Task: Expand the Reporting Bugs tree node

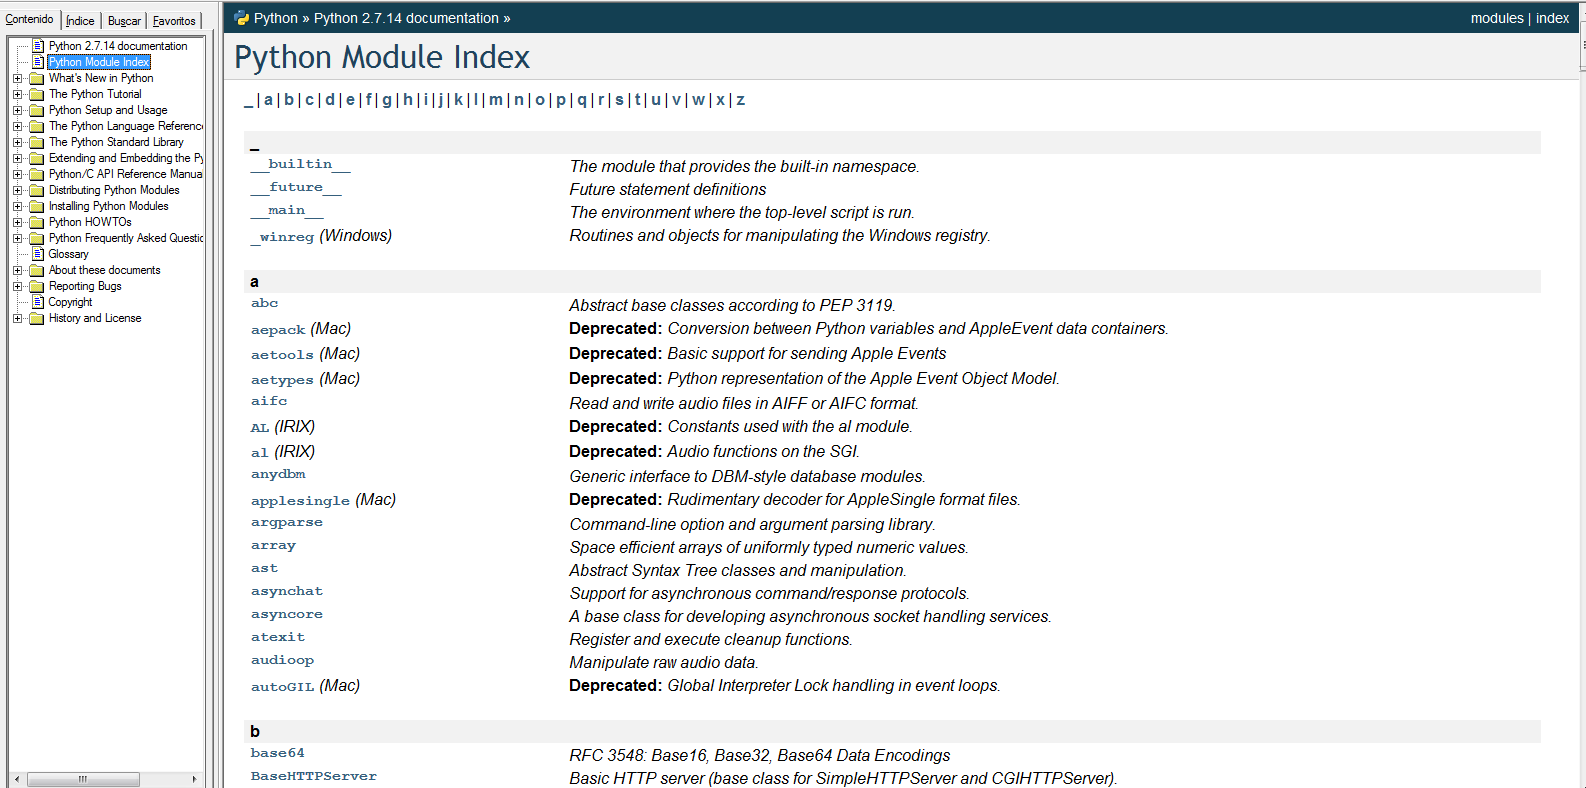Action: [17, 286]
